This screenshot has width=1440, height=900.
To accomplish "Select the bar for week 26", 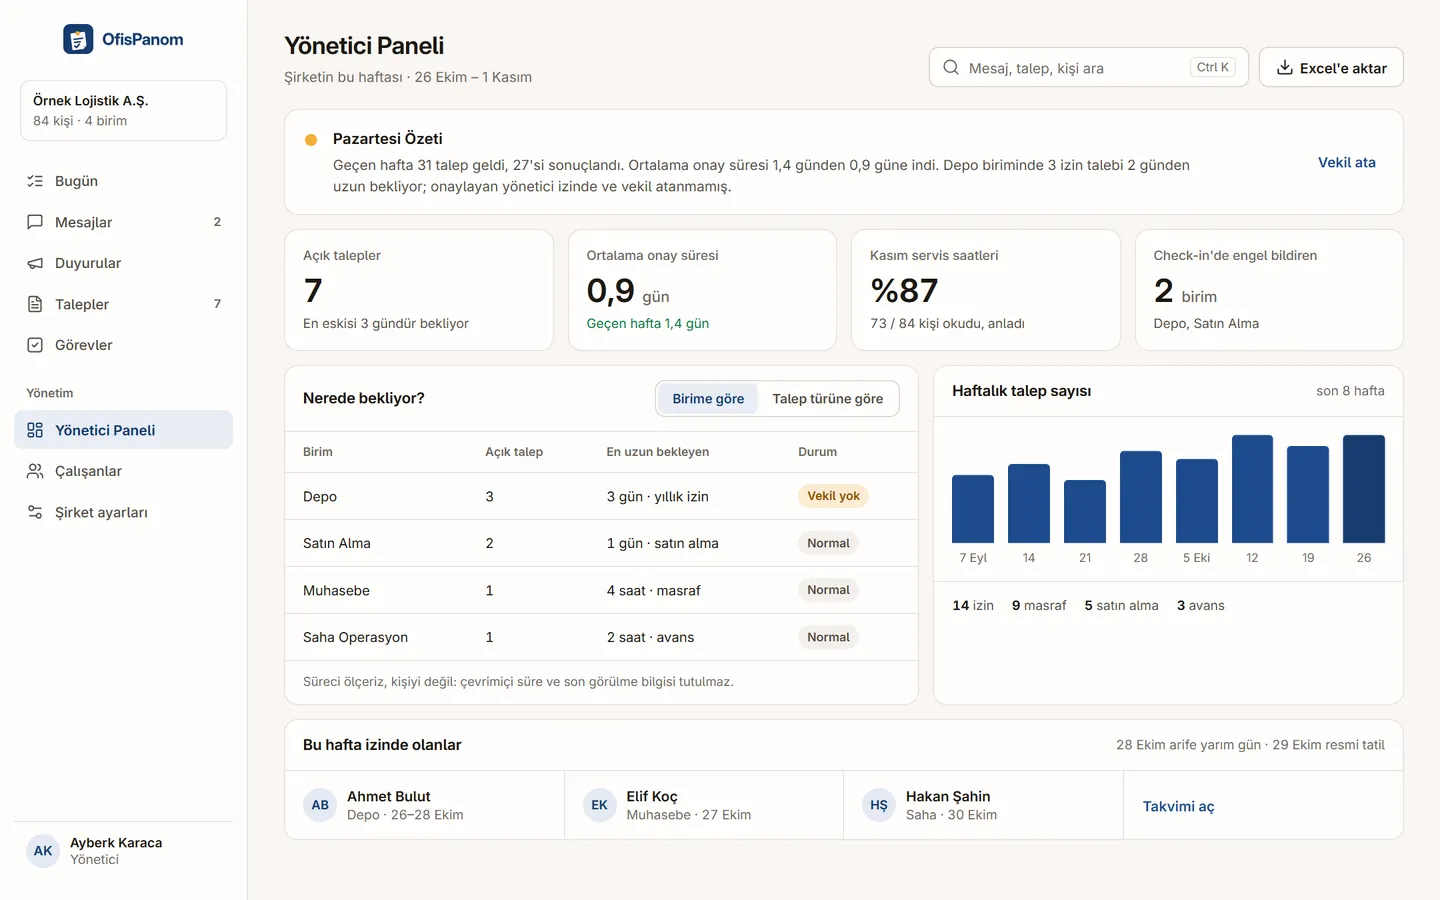I will tap(1364, 489).
